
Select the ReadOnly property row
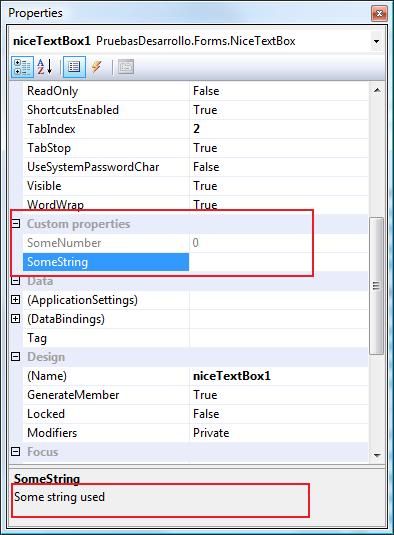click(196, 91)
